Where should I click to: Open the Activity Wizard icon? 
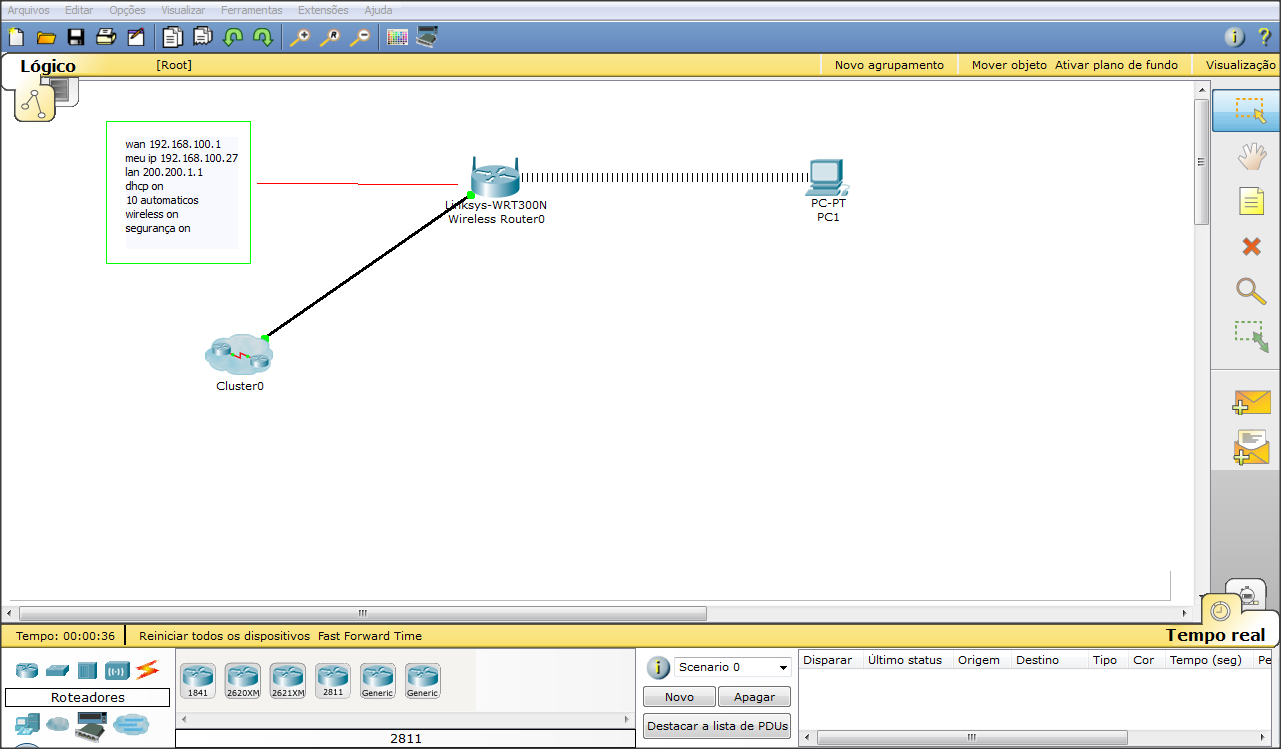(135, 38)
